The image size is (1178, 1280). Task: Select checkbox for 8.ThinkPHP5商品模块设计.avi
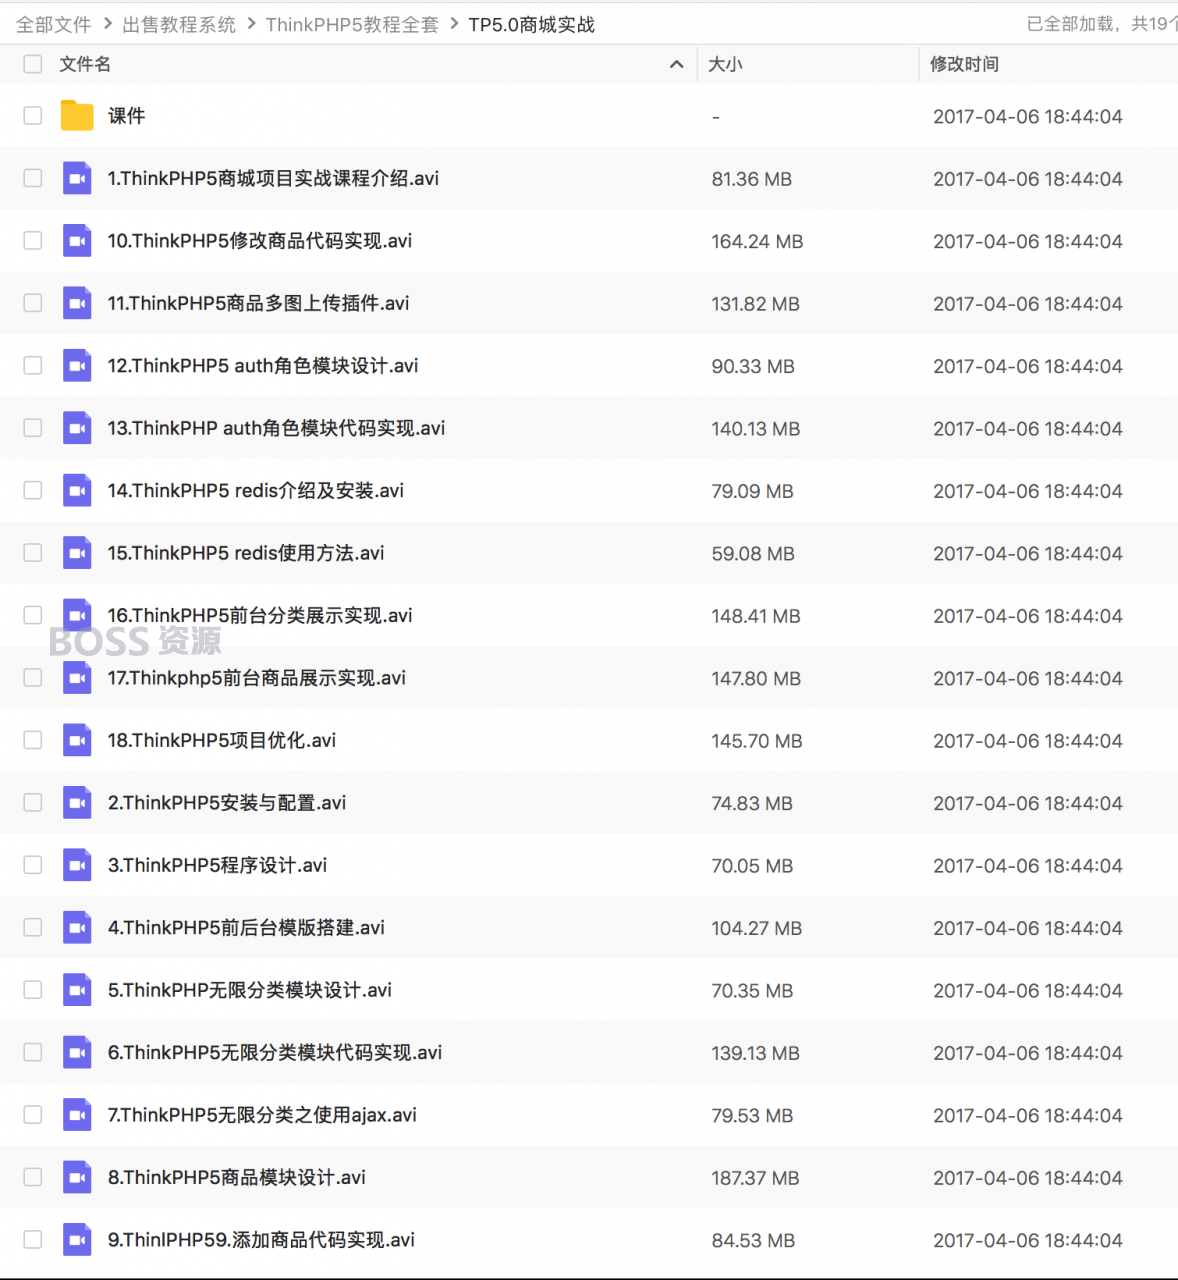[x=33, y=1177]
